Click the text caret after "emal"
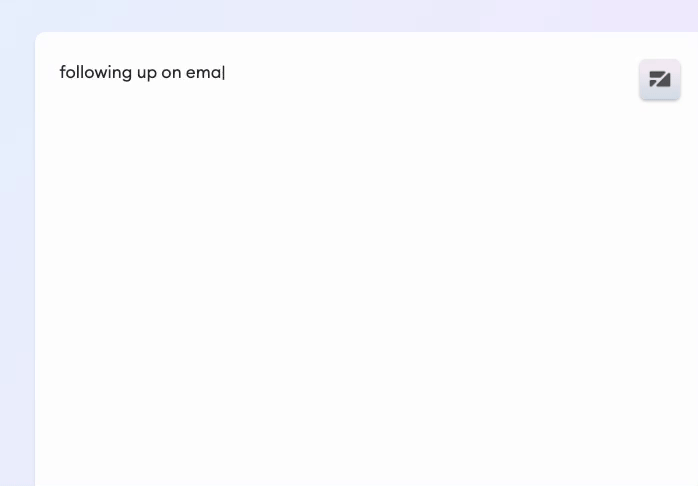 [x=224, y=73]
